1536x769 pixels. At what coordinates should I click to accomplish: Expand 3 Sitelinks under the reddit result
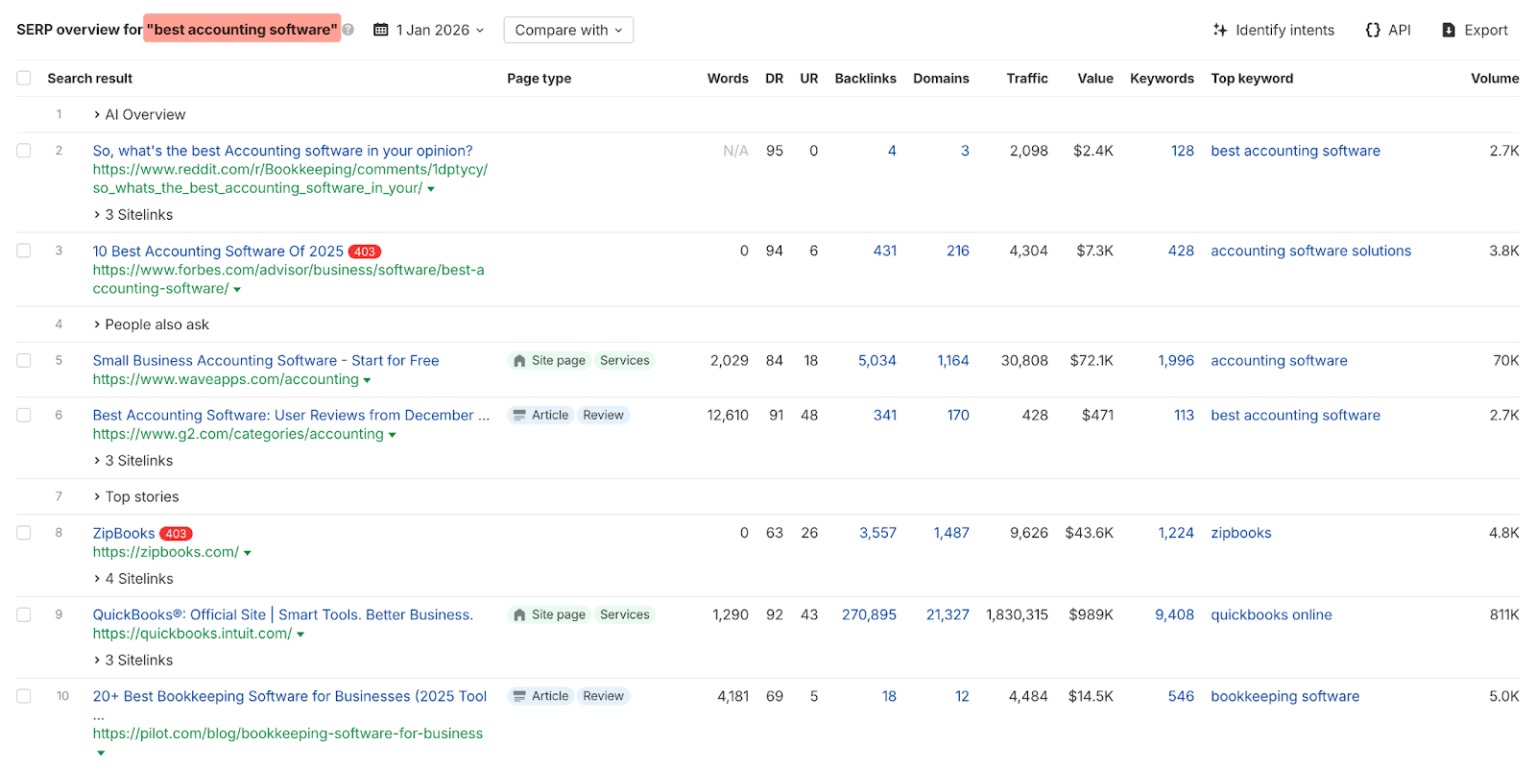(x=133, y=215)
